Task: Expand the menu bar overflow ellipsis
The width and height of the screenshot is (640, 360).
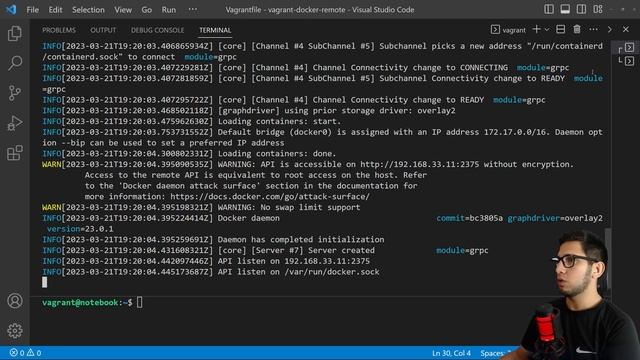Action: tap(193, 9)
